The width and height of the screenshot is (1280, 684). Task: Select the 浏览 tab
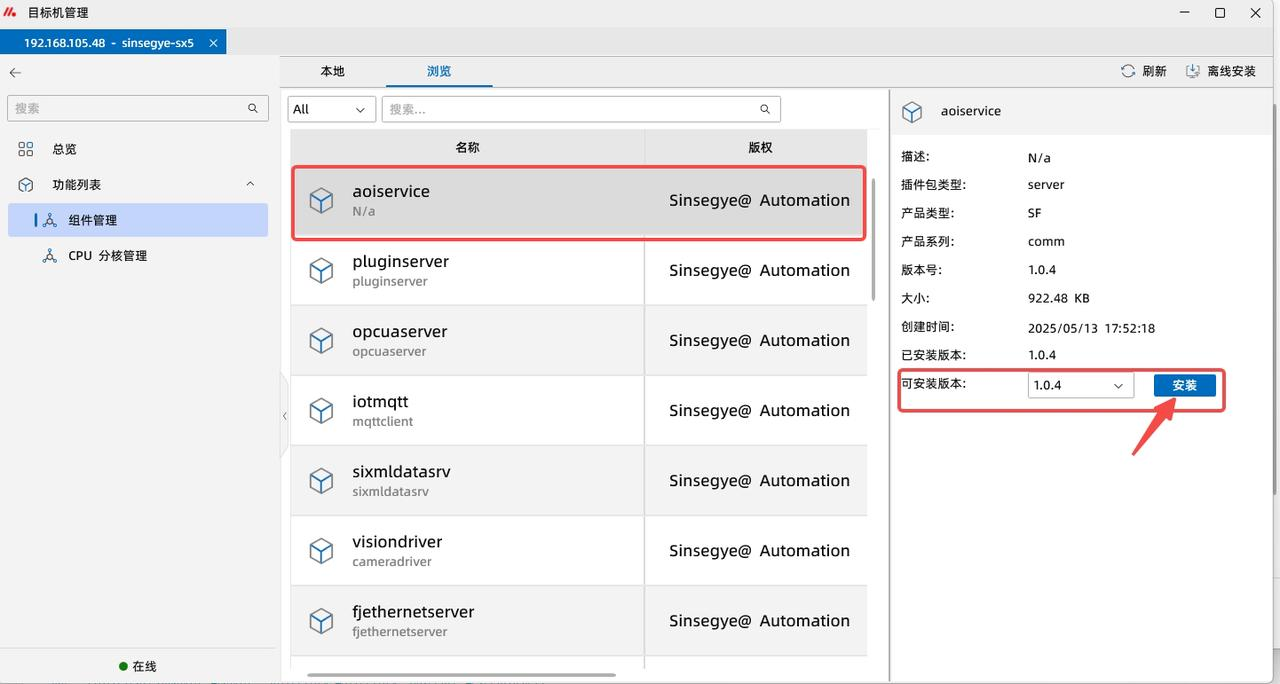439,71
